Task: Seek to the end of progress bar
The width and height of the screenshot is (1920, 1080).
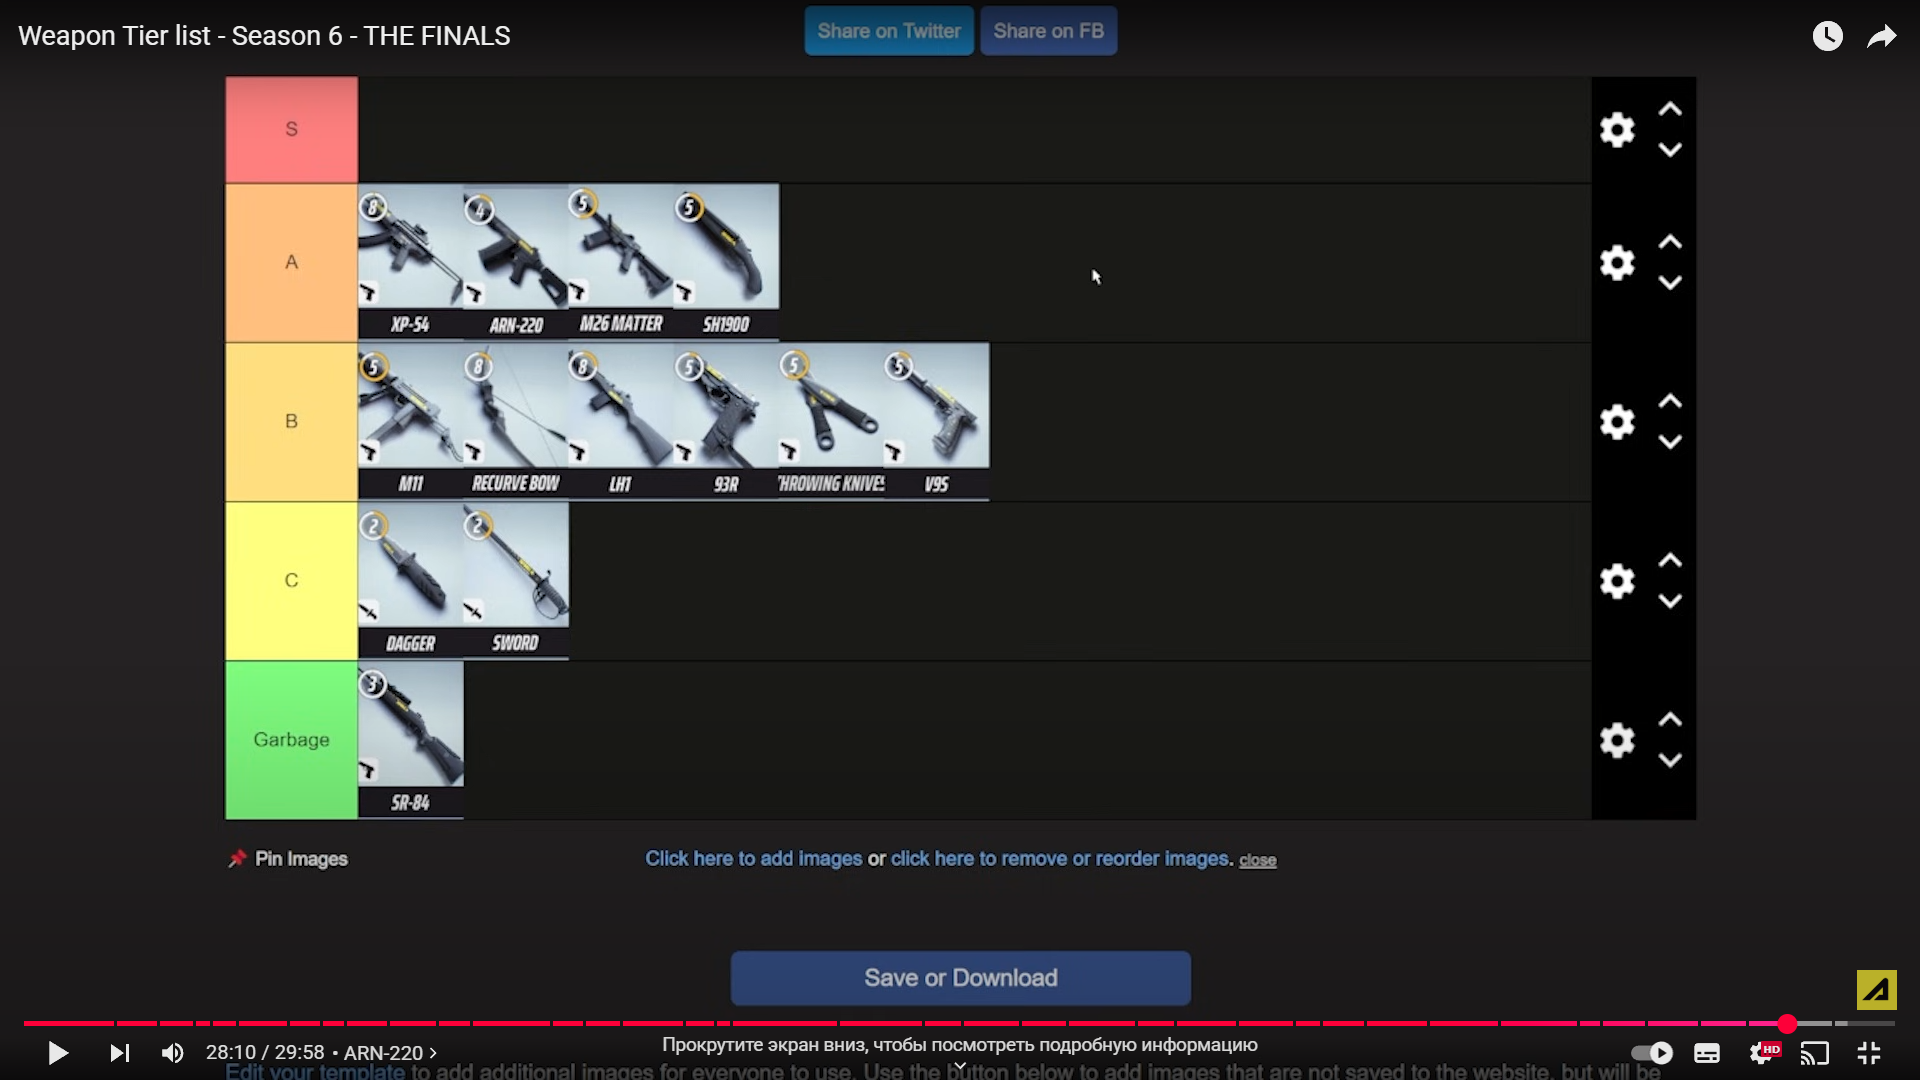Action: click(1892, 1023)
